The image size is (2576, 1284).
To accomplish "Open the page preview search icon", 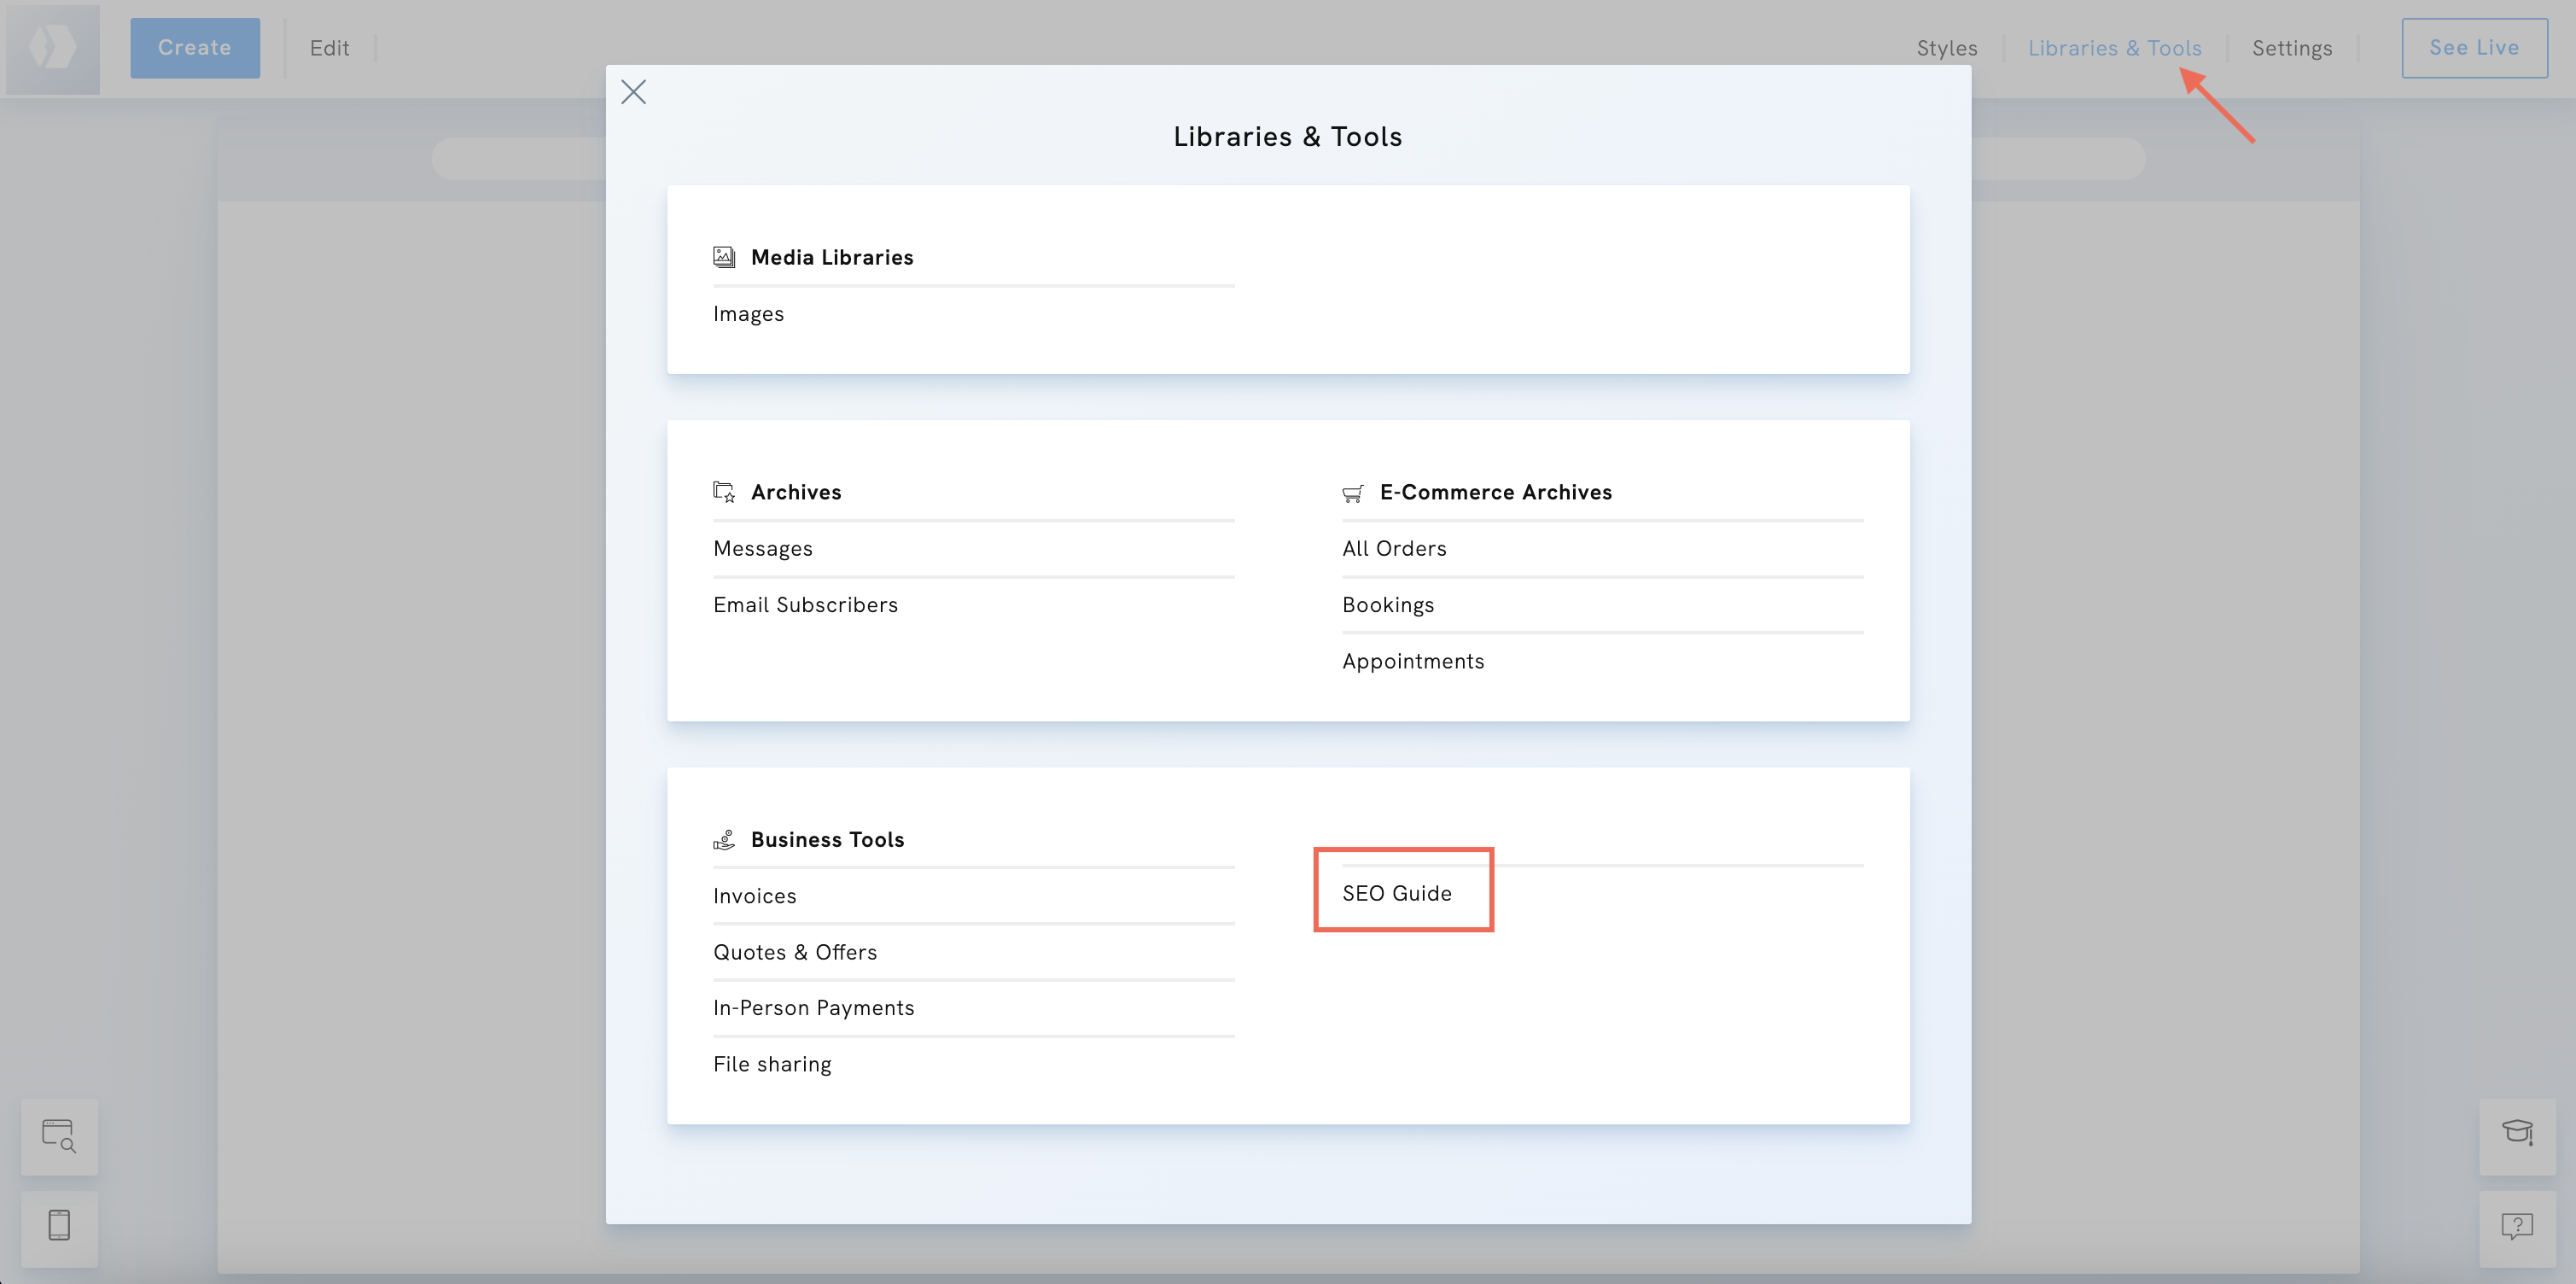I will (59, 1136).
